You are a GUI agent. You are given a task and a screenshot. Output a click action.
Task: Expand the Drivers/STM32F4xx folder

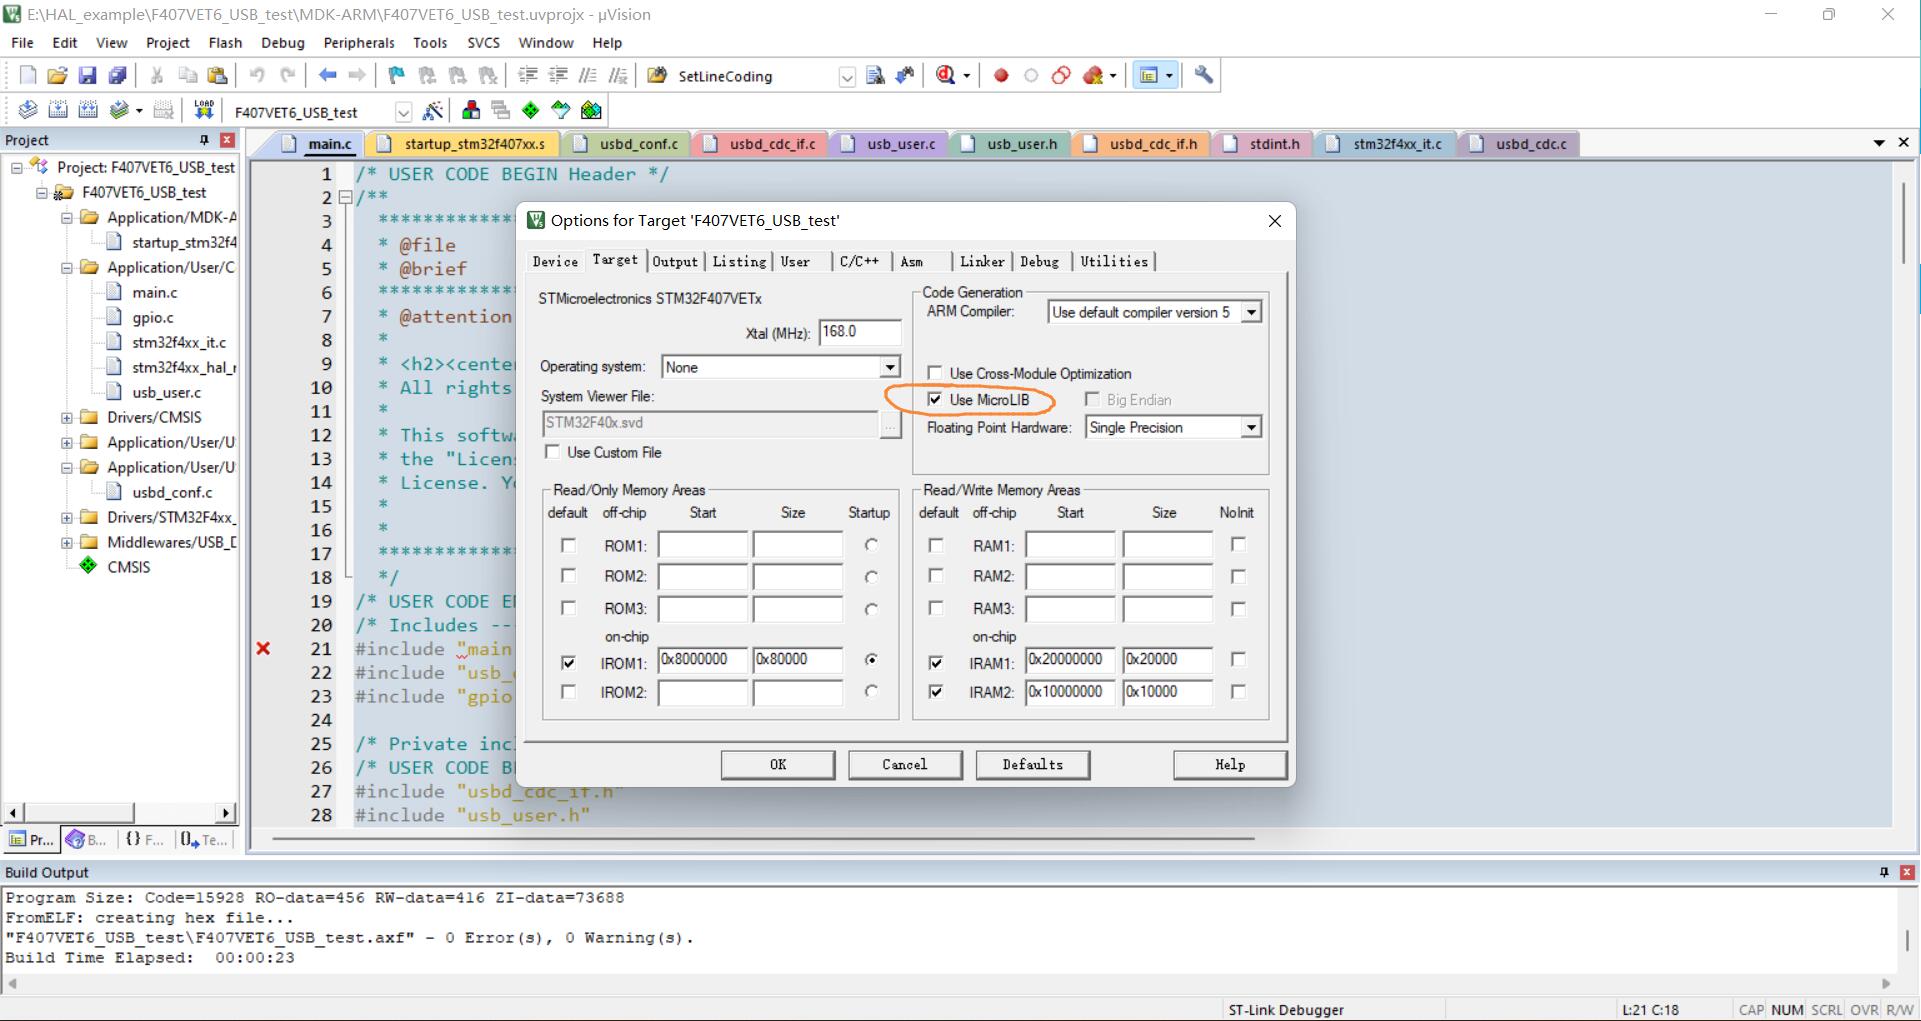coord(67,517)
